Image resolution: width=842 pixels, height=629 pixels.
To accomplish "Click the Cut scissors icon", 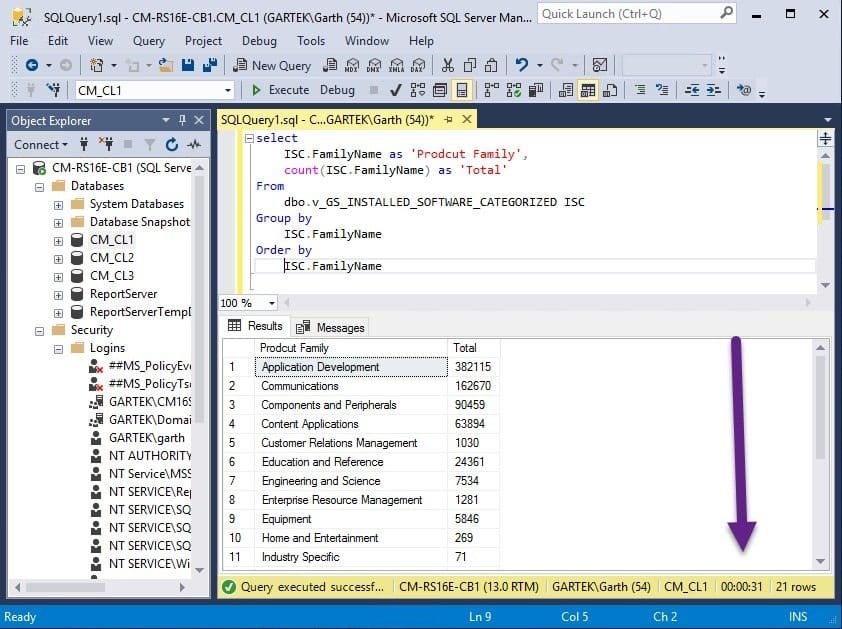I will click(x=447, y=66).
